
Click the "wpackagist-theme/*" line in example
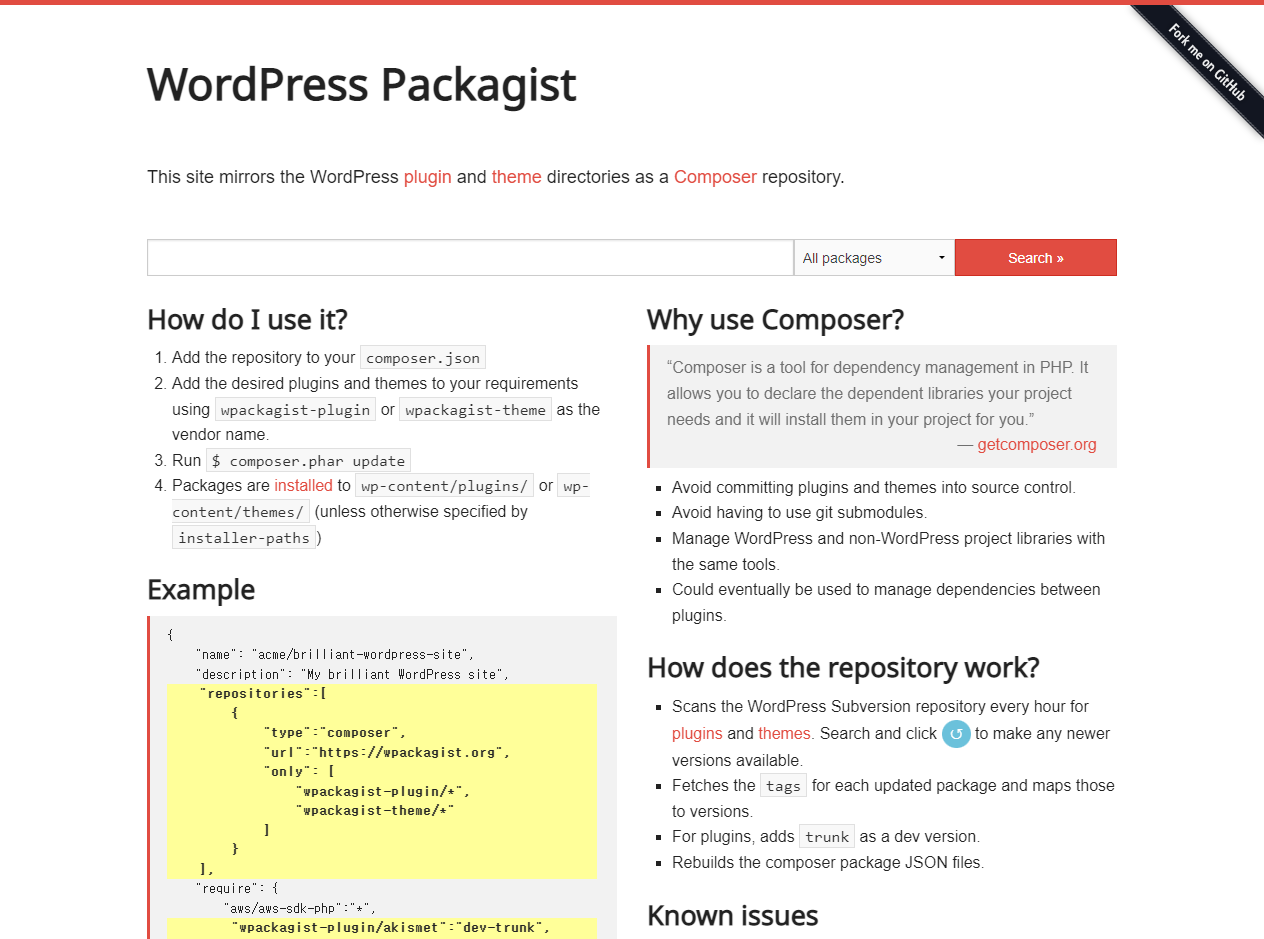click(x=375, y=810)
